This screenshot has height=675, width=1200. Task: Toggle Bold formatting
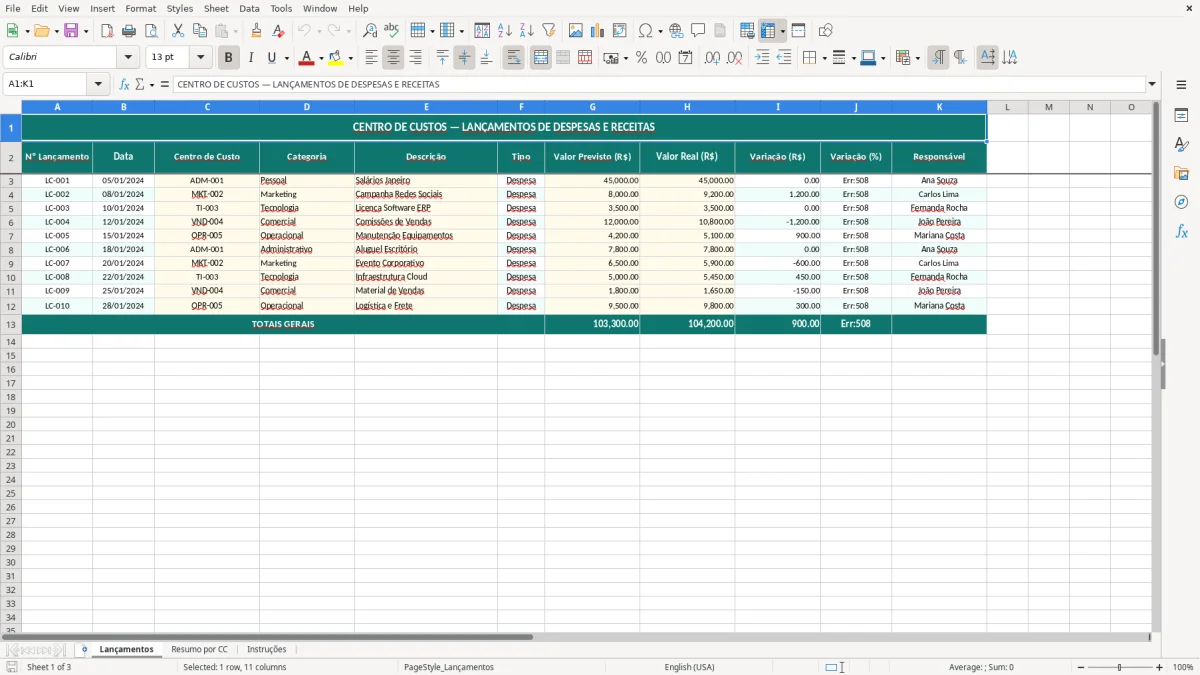tap(229, 58)
